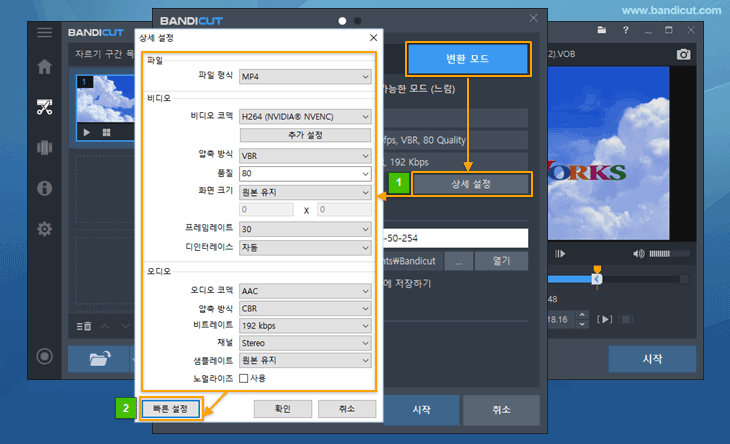Click the open file folder button

(x=99, y=359)
